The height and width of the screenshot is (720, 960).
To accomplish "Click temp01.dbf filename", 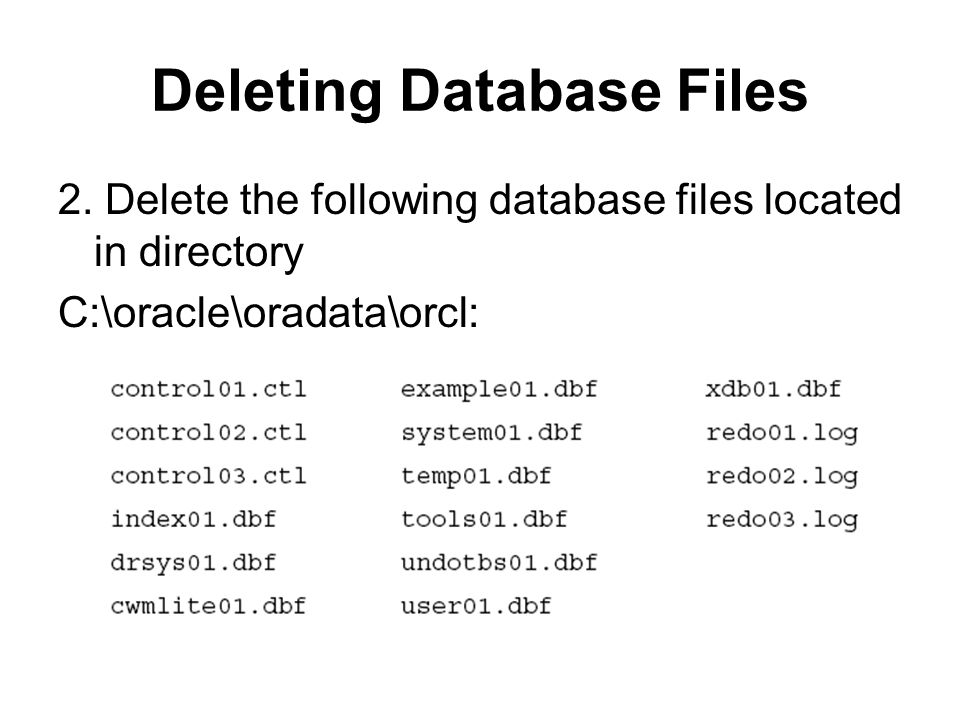I will pos(476,477).
